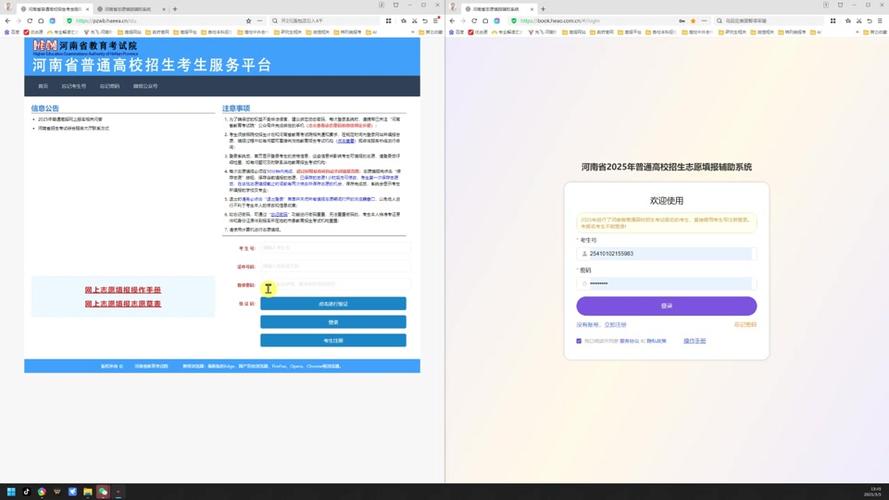Open apps grid icon in left browser toolbar
The image size is (889, 500).
pos(388,21)
